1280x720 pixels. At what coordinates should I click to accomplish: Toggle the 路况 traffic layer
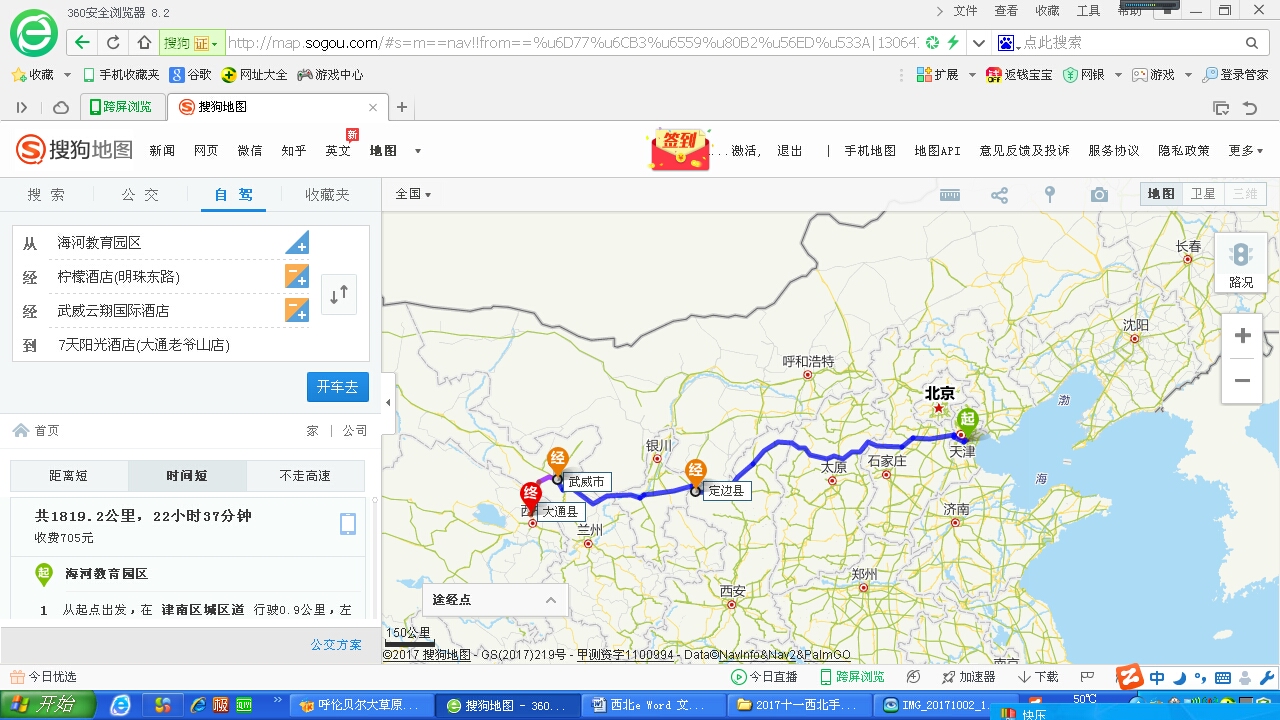click(x=1241, y=265)
